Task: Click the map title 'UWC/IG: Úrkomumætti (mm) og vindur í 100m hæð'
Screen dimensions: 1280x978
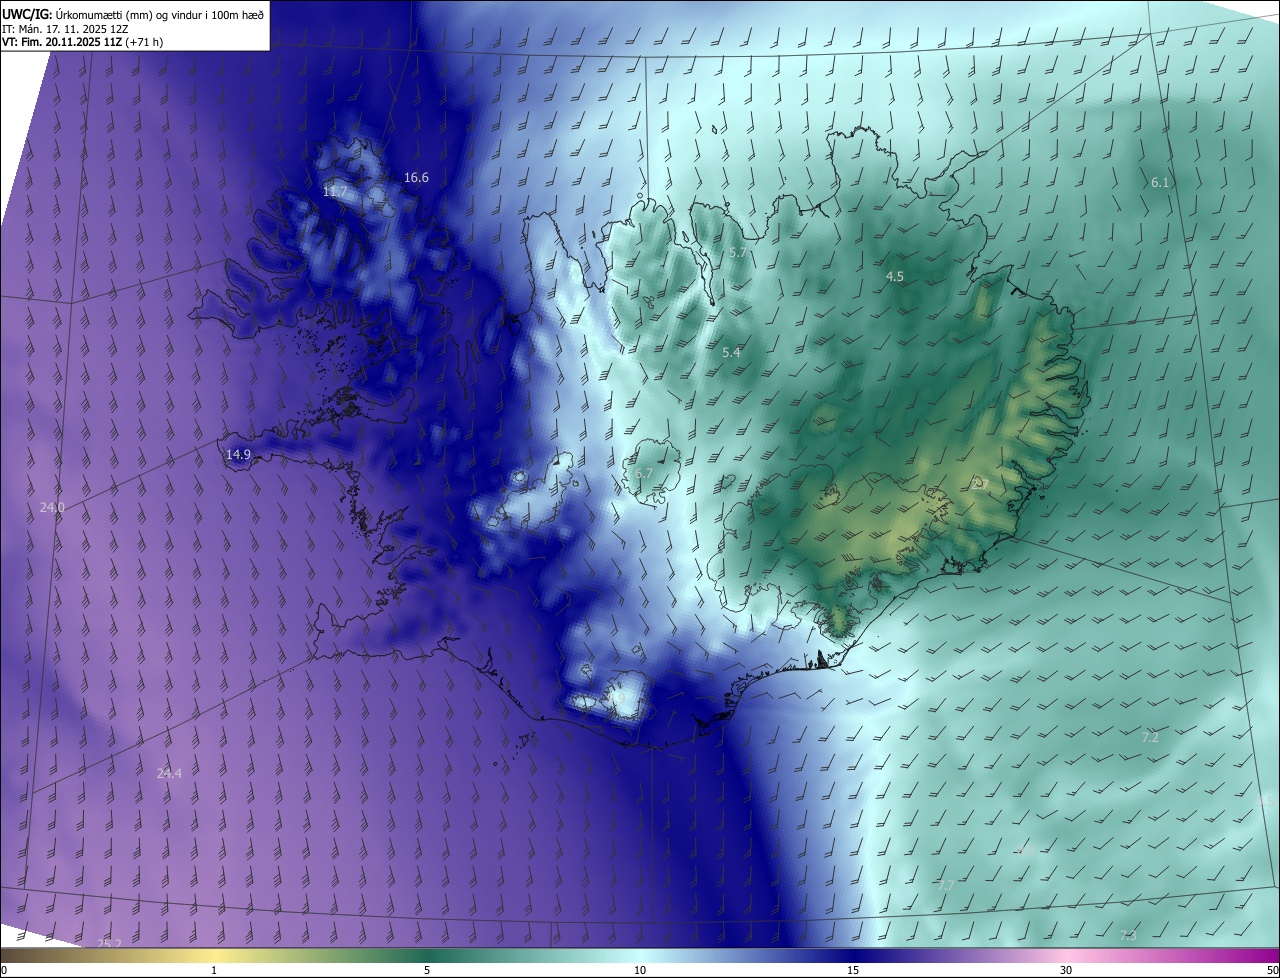Action: [133, 13]
